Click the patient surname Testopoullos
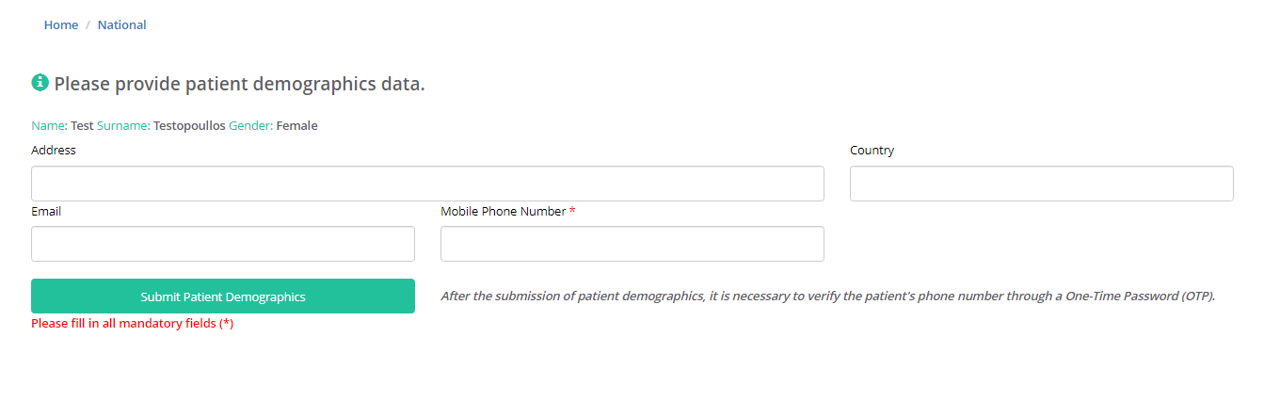 (x=189, y=126)
